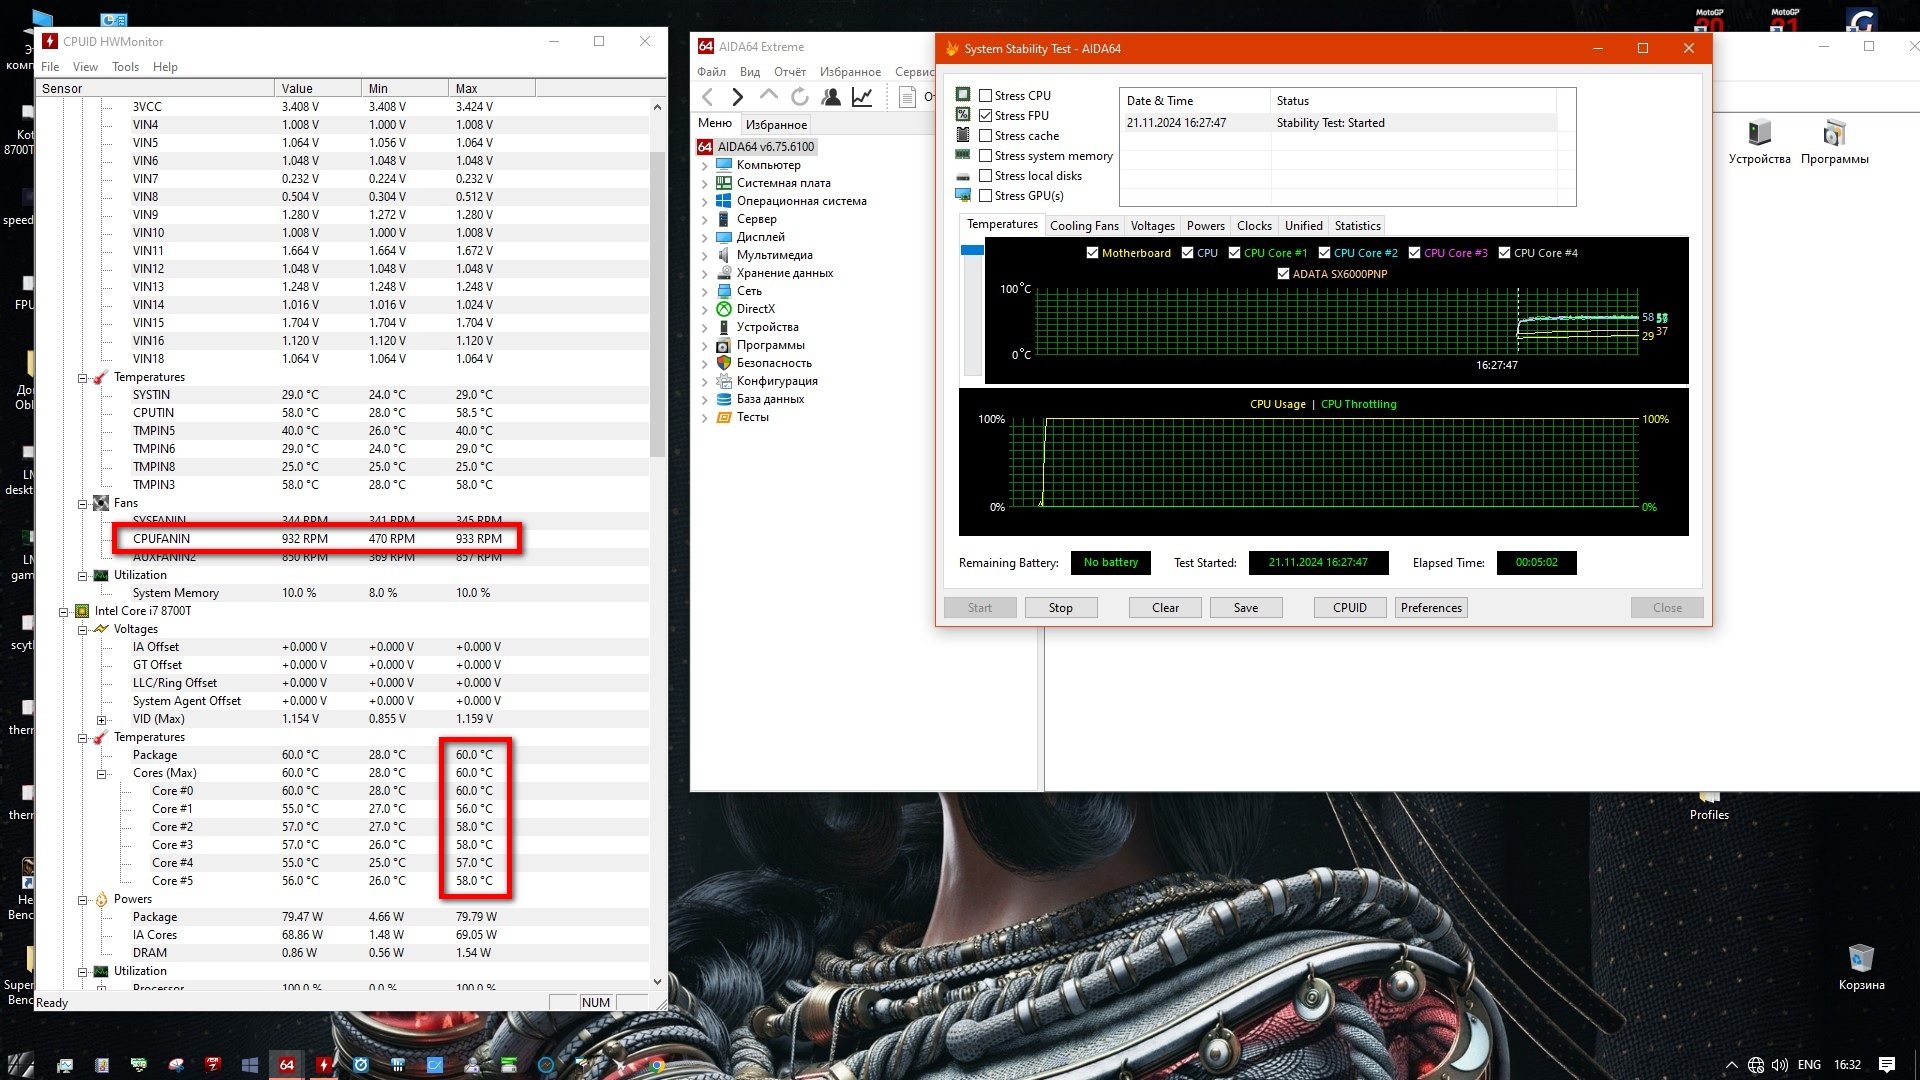
Task: Toggle the CPU Core #4 graph checkbox
Action: point(1504,253)
